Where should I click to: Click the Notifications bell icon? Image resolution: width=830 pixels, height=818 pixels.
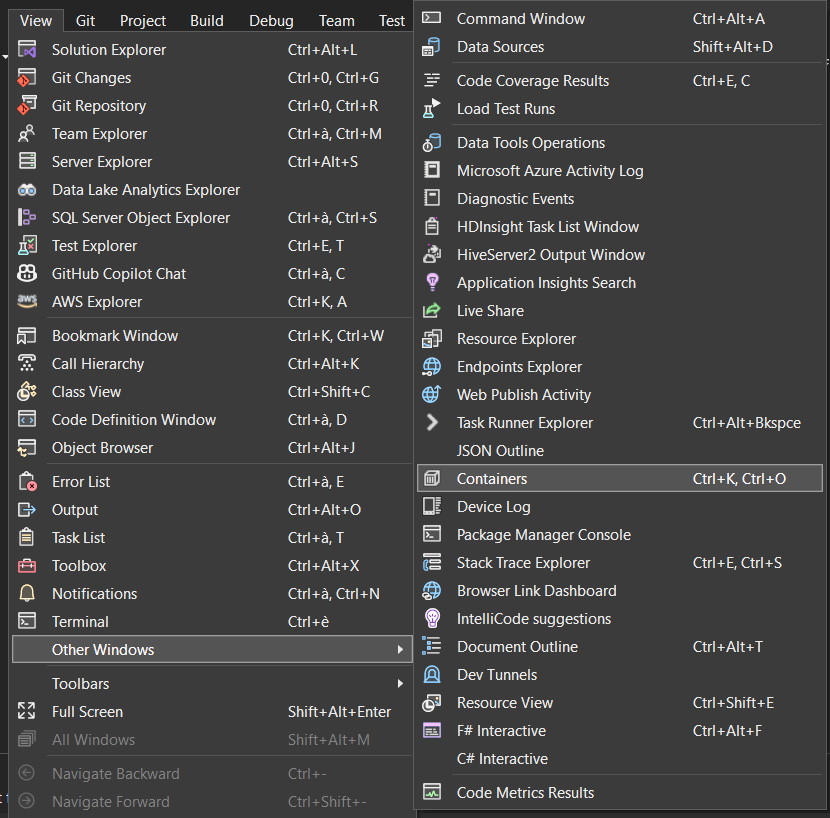coord(27,594)
